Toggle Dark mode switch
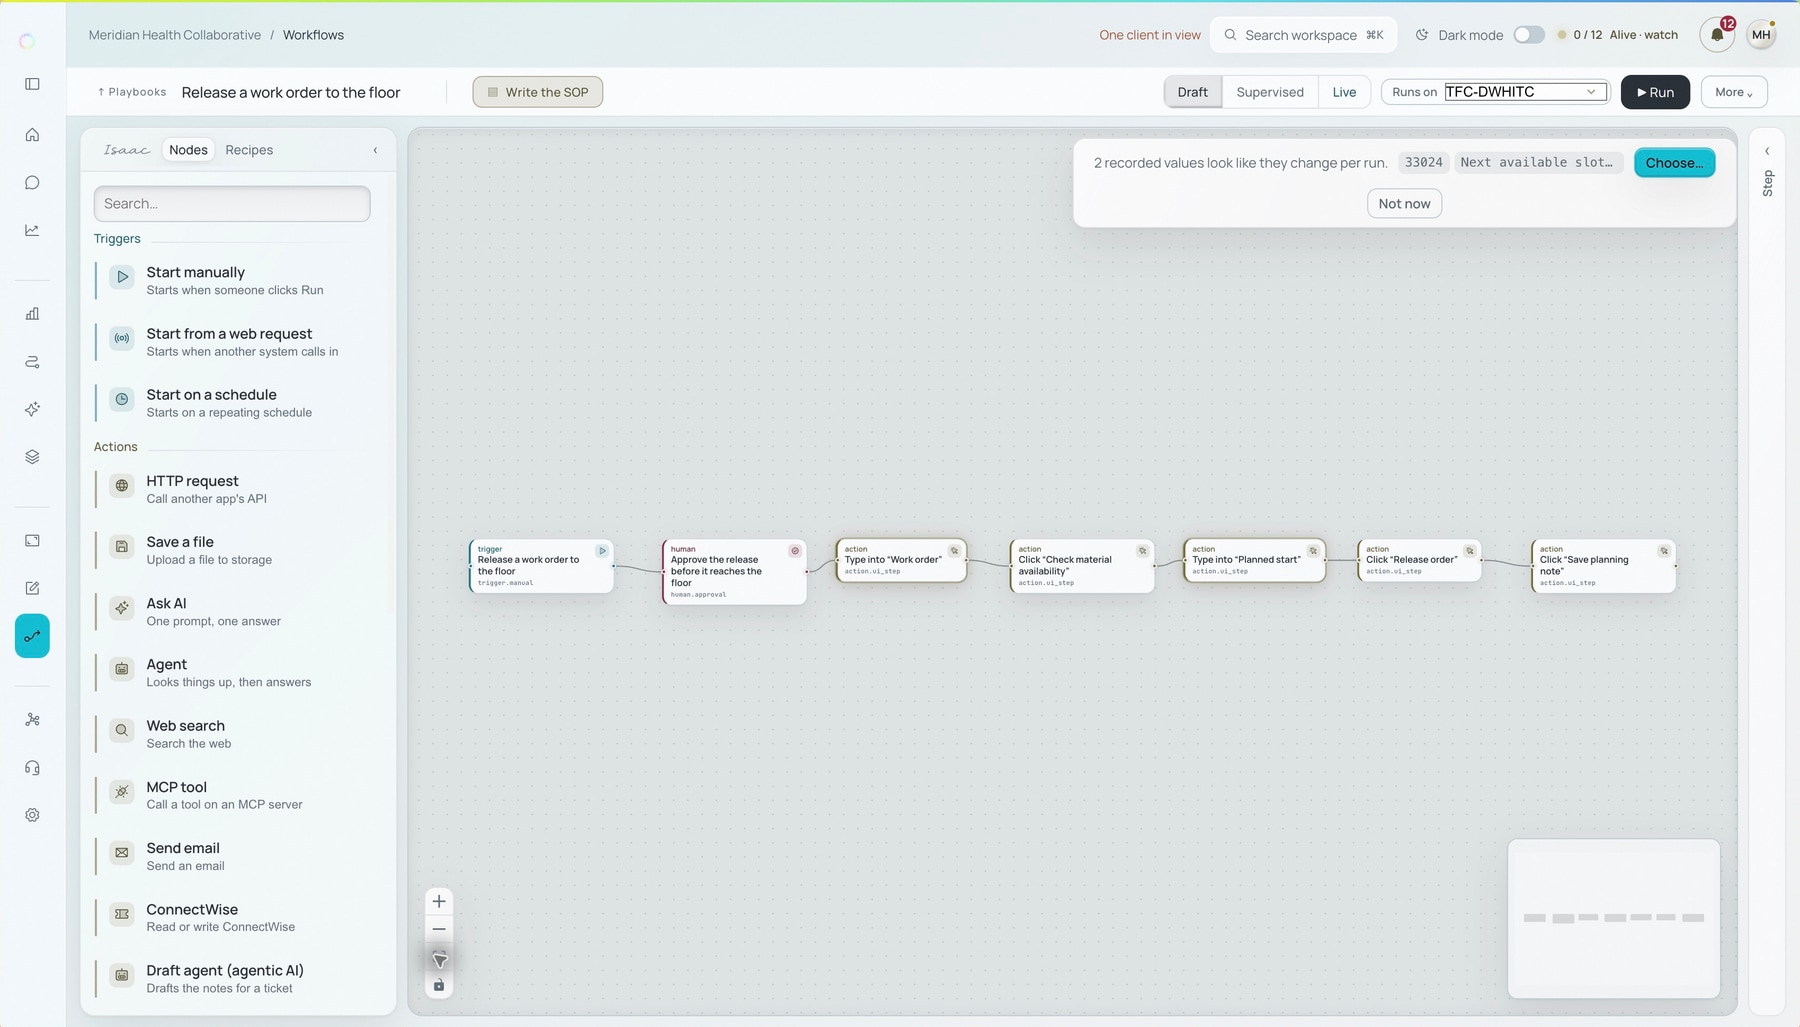Screen dimensions: 1800x1027 click(x=1528, y=35)
